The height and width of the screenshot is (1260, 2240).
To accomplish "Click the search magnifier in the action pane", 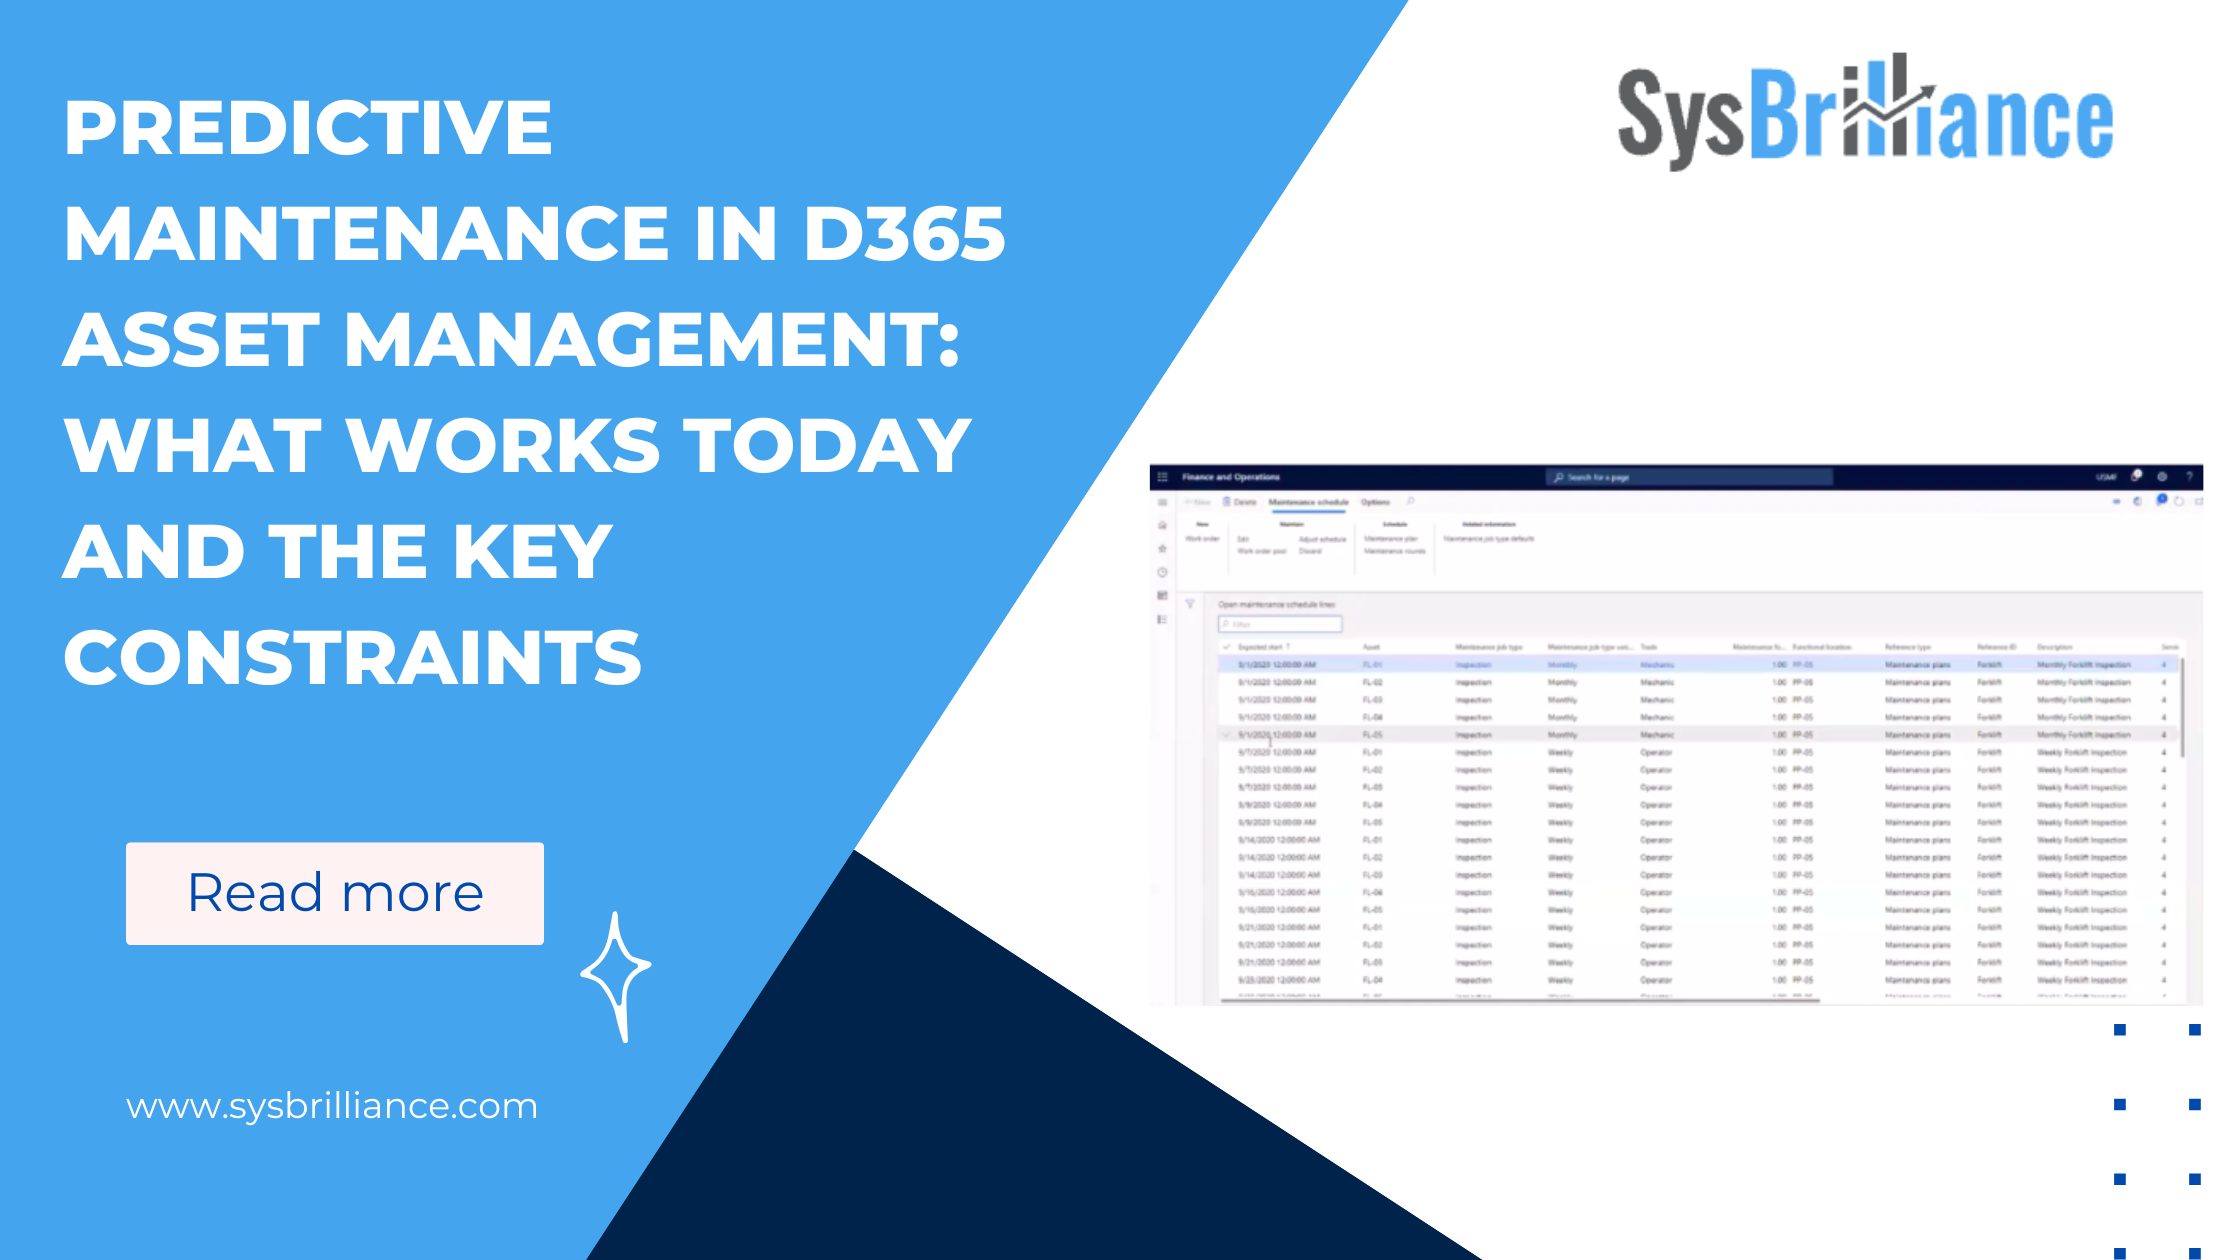I will tap(1410, 501).
